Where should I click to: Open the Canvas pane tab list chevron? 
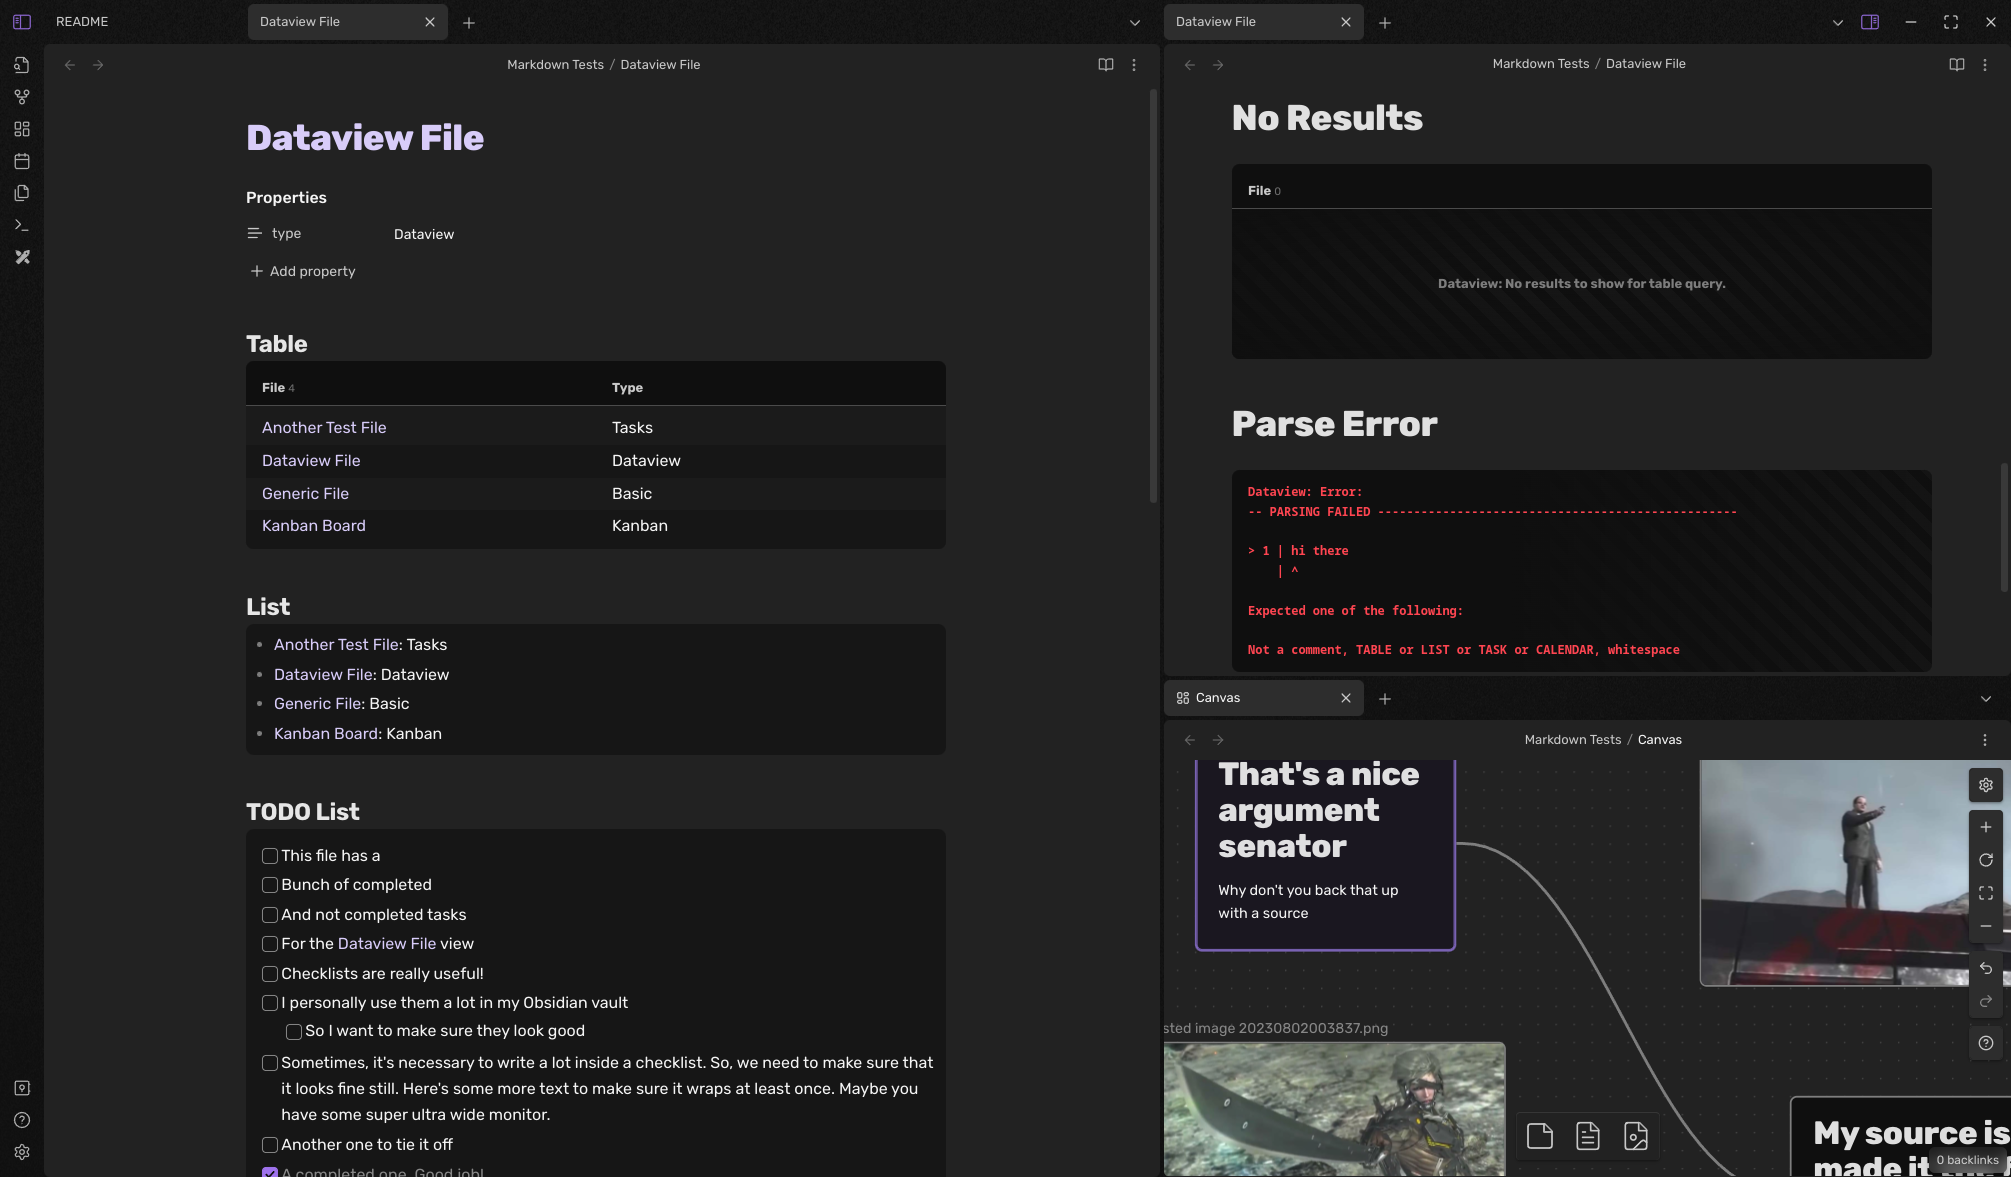click(x=1986, y=699)
